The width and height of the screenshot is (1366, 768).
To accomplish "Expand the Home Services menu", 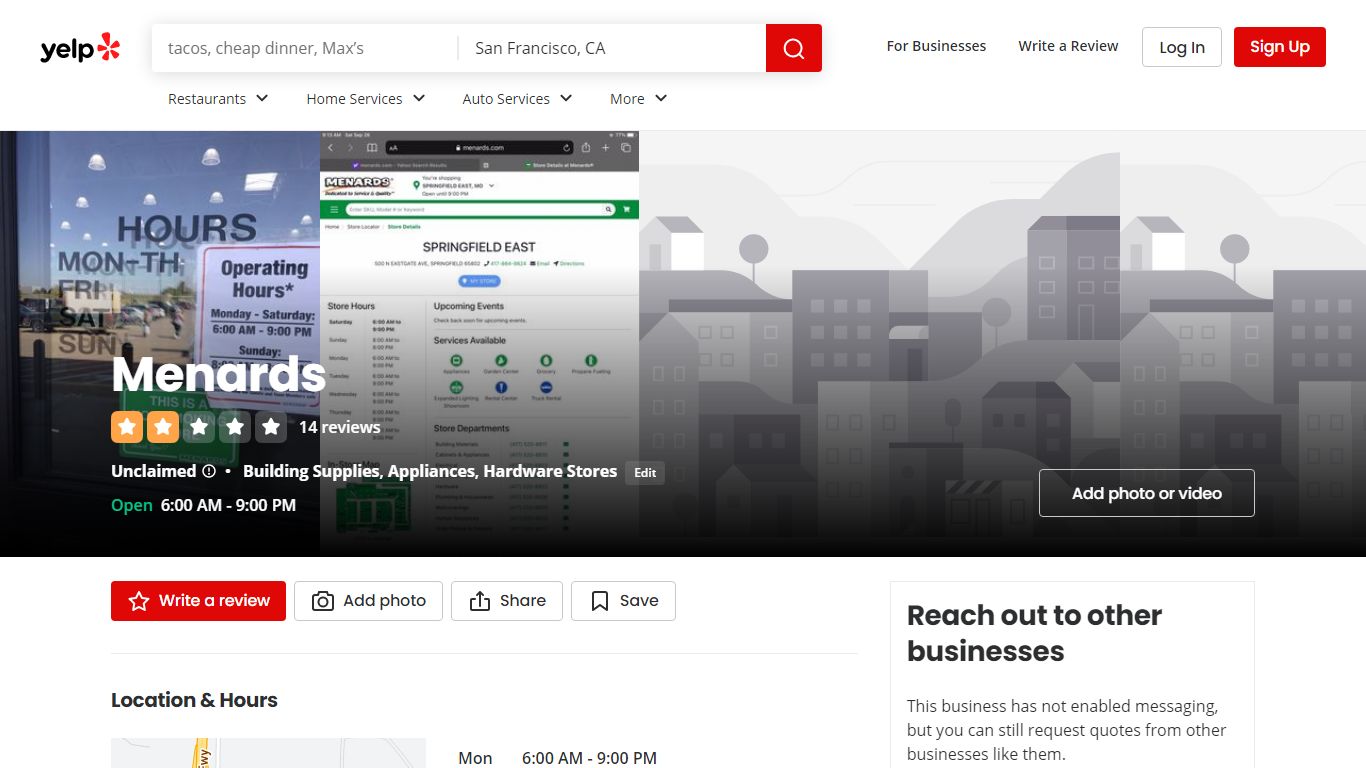I will click(366, 99).
